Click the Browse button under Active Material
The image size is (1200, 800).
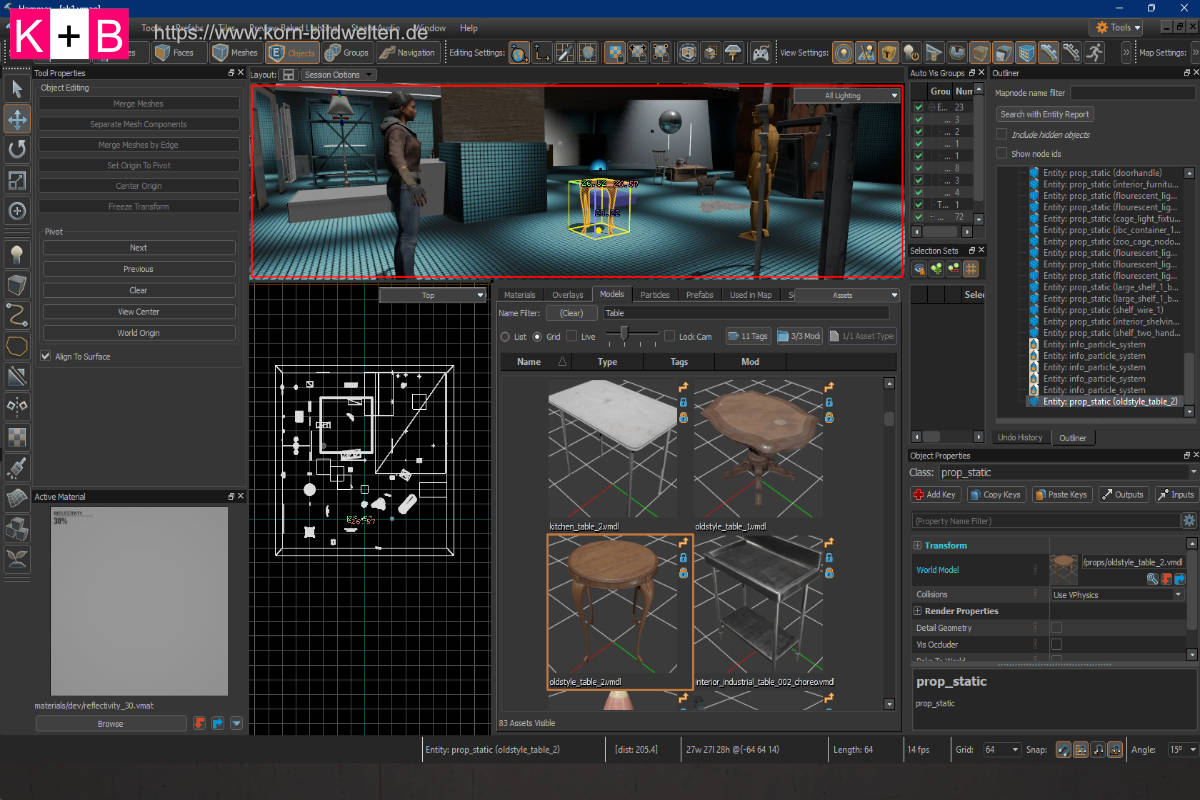click(111, 724)
